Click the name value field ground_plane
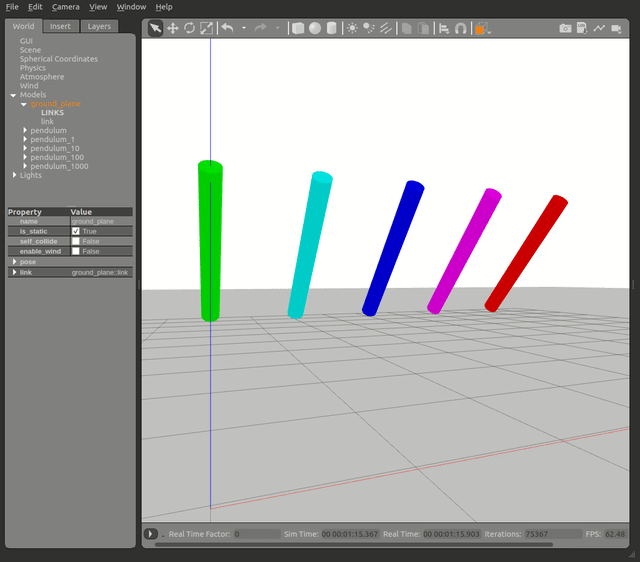Viewport: 640px width, 562px height. [101, 221]
